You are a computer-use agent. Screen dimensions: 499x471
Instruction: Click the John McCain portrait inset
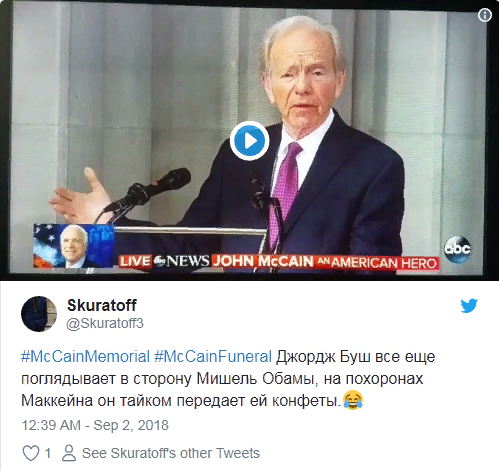pyautogui.click(x=74, y=246)
